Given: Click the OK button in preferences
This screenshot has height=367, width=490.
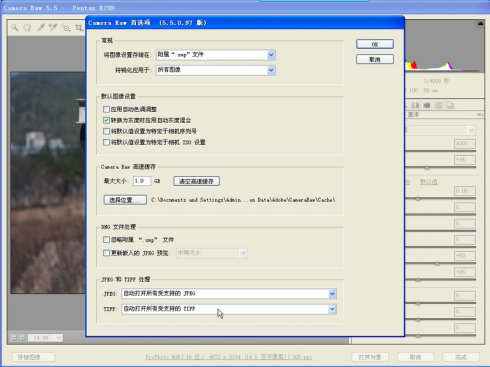Looking at the screenshot, I should click(375, 44).
